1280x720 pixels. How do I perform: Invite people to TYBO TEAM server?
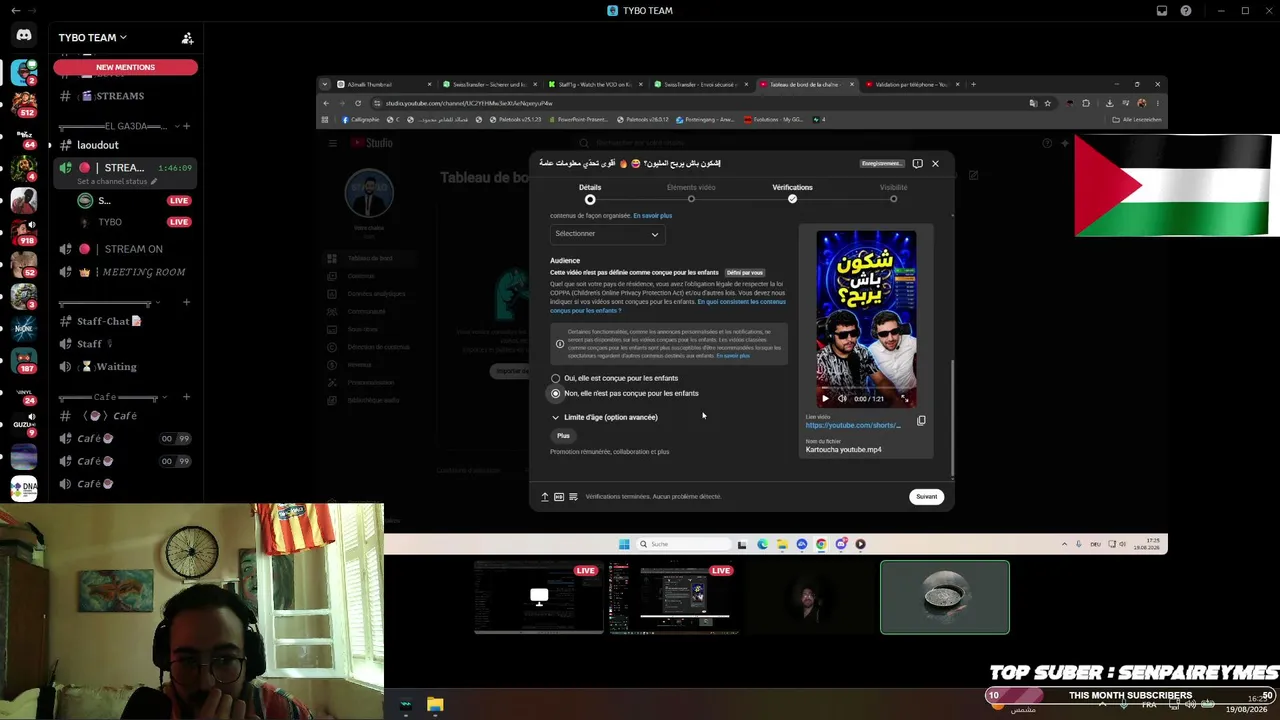click(187, 38)
